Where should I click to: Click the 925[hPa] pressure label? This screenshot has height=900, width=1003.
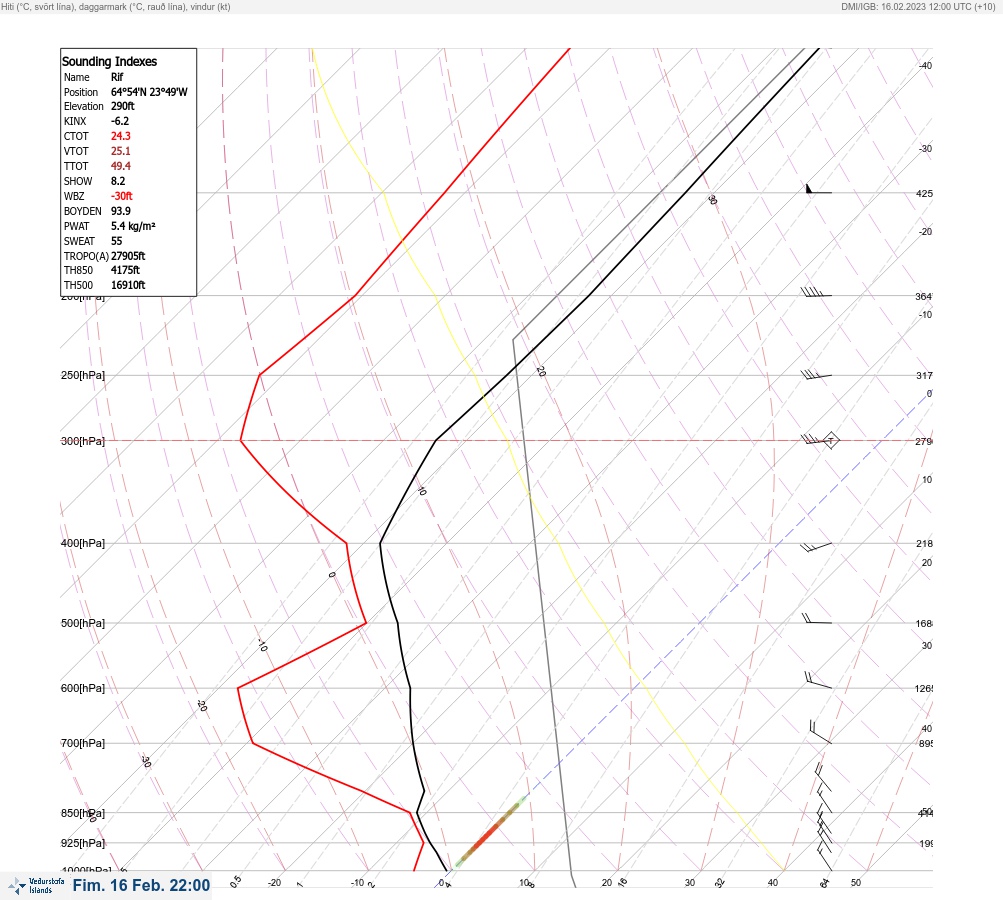83,843
